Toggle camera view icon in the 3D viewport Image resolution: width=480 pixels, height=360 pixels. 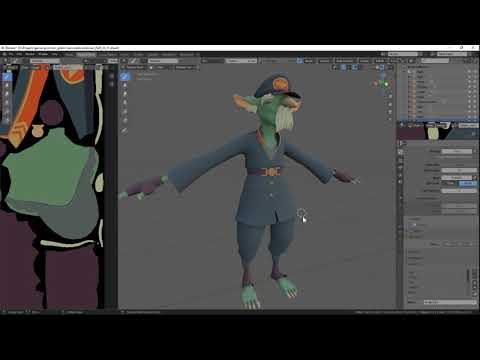390,112
